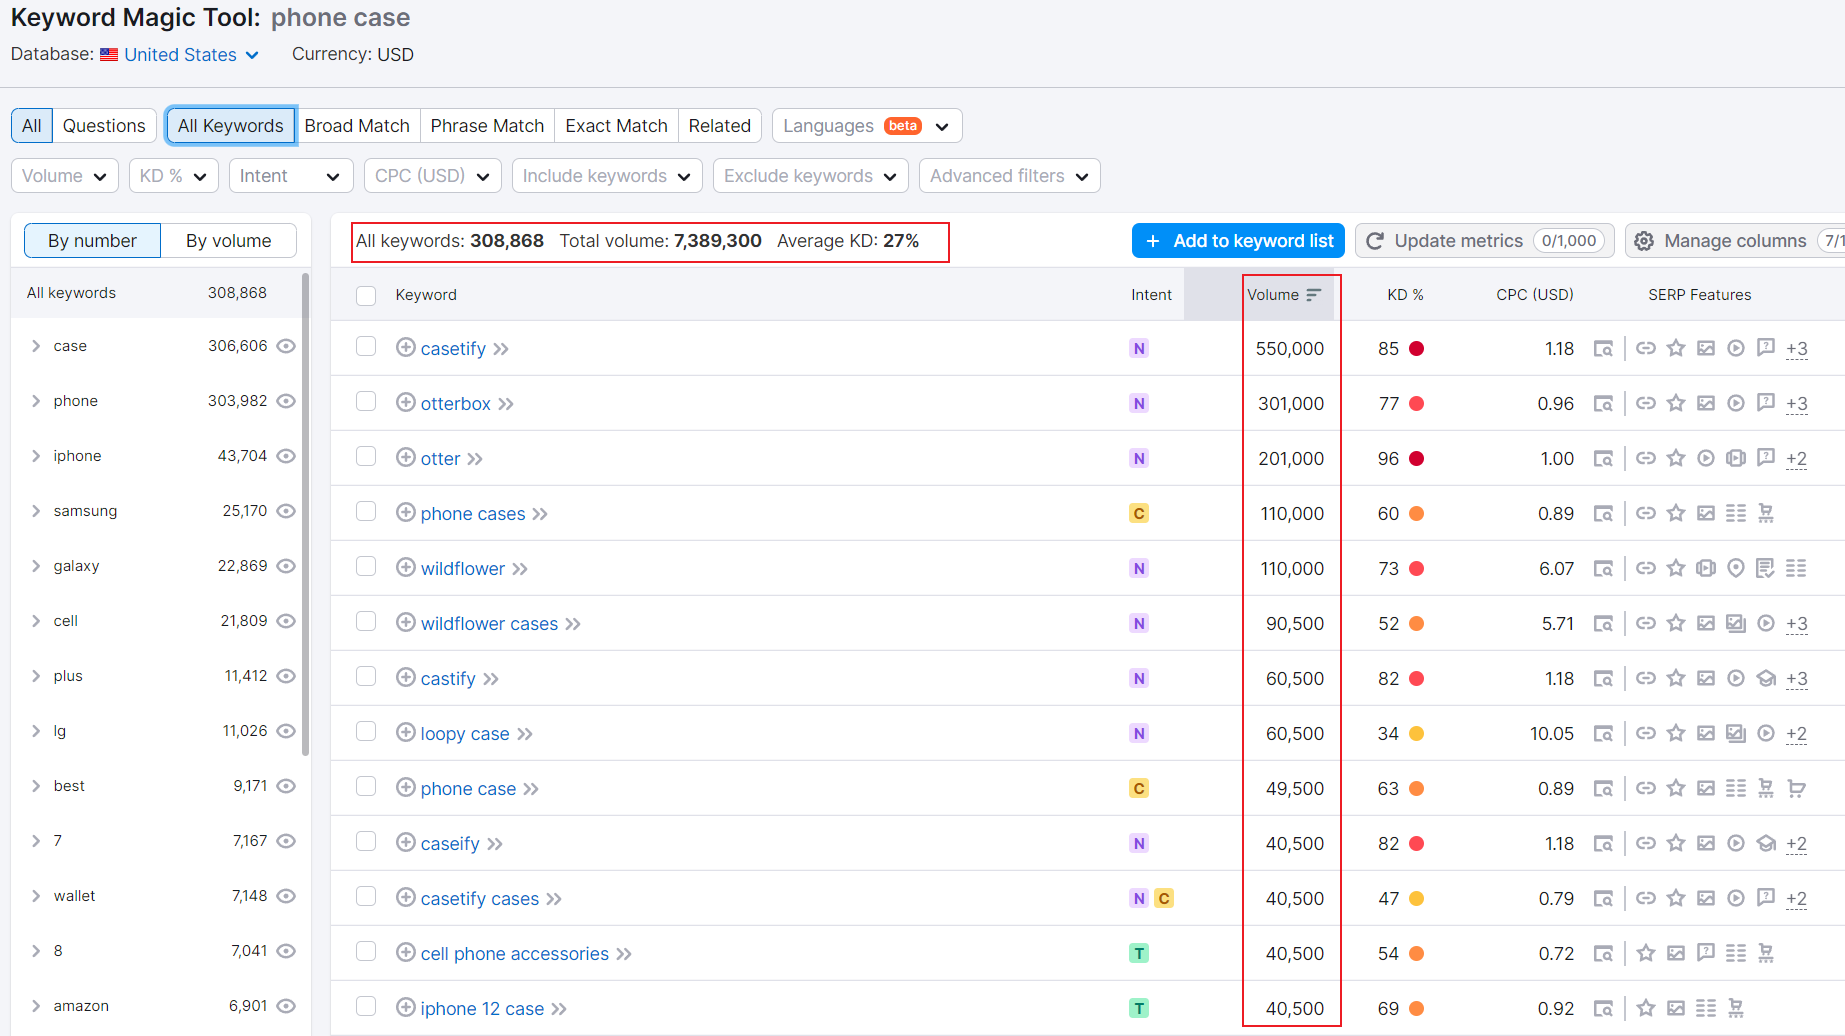View SERP icon in loopy case row

point(1603,733)
